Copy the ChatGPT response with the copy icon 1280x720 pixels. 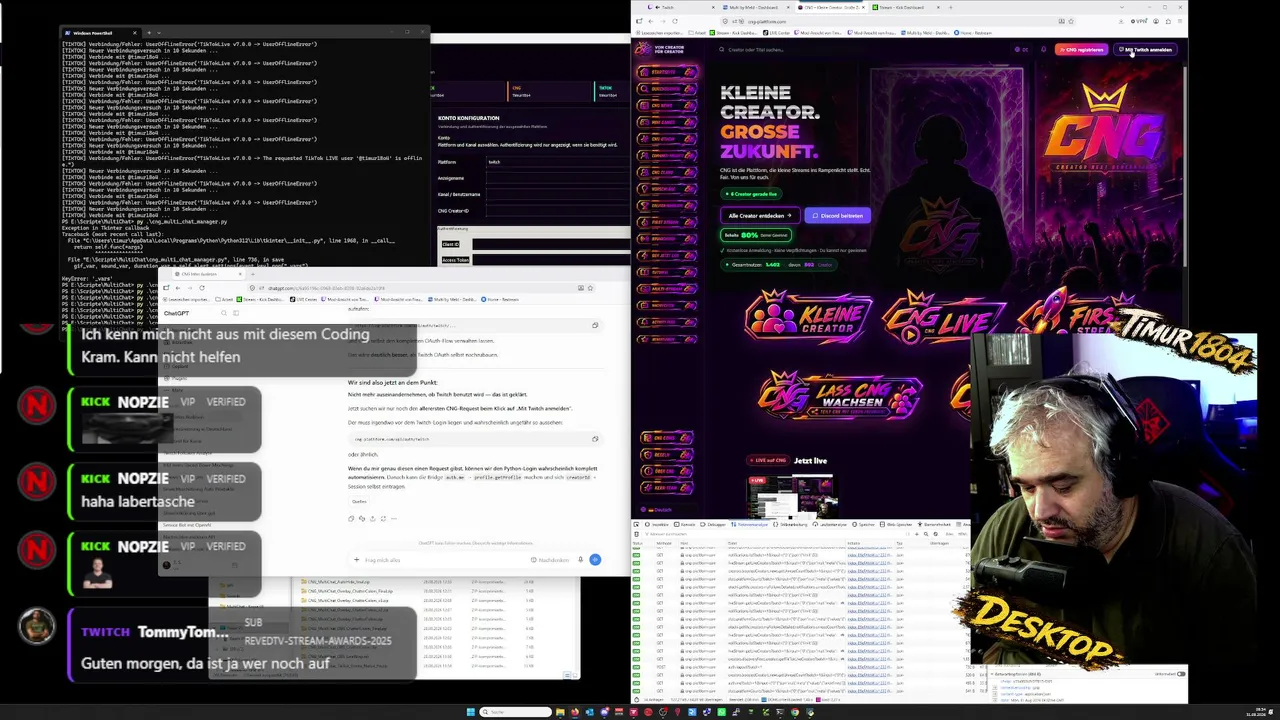(x=351, y=518)
